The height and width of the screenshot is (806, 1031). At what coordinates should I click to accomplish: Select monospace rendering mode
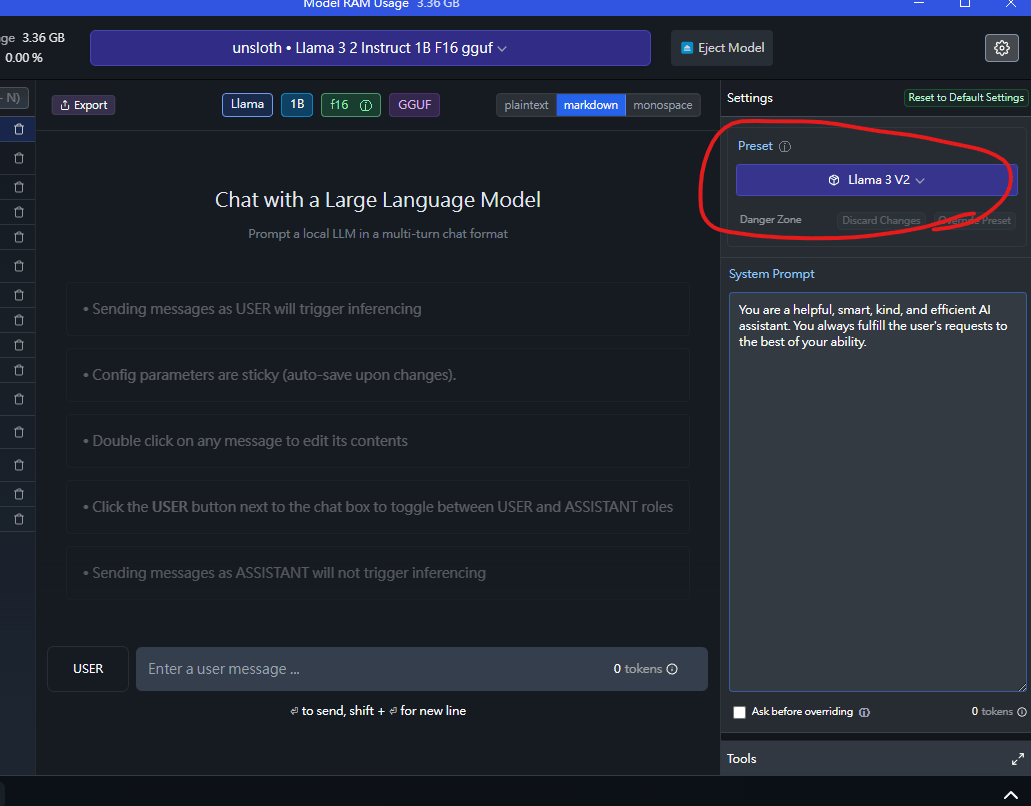pyautogui.click(x=663, y=105)
